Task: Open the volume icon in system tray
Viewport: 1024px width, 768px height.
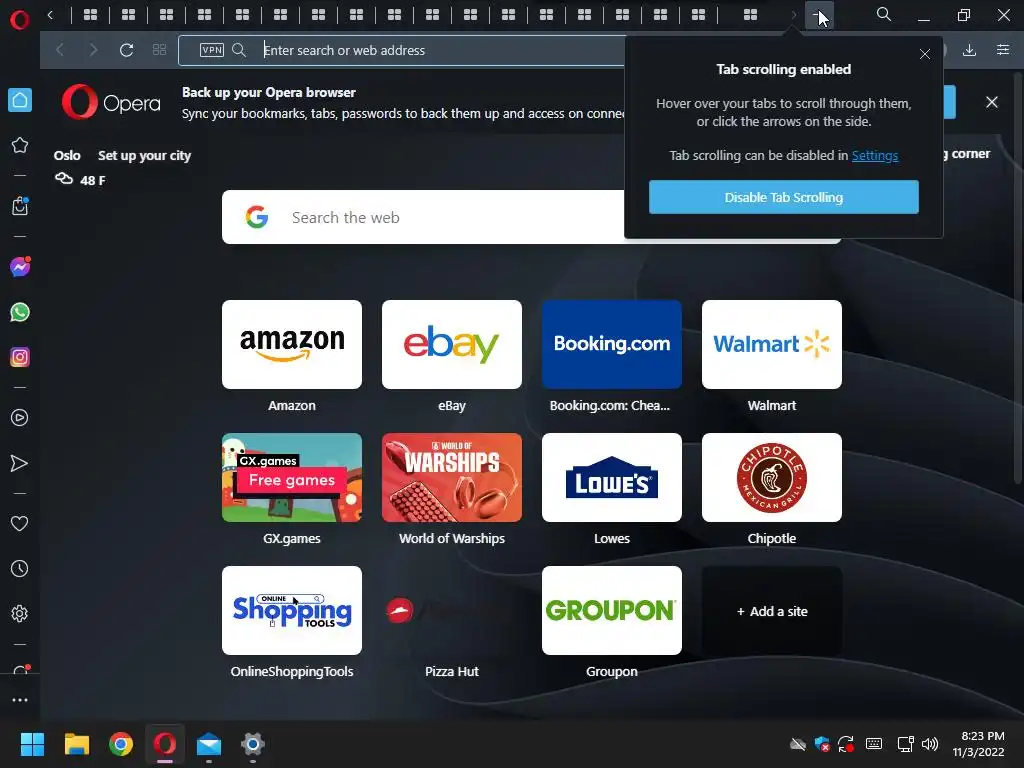Action: pos(930,744)
